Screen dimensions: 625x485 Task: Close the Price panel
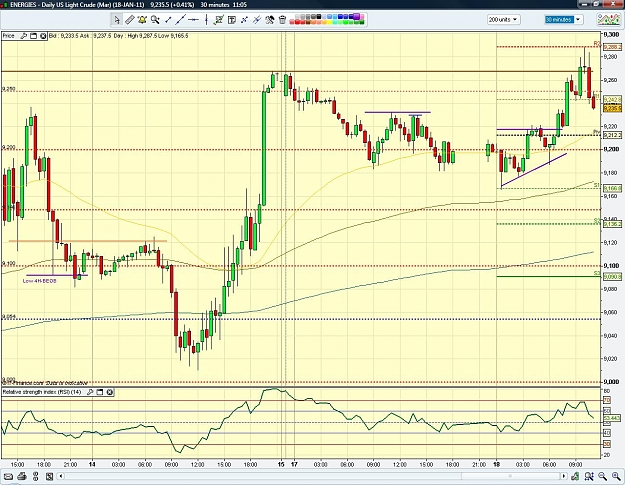click(43, 36)
